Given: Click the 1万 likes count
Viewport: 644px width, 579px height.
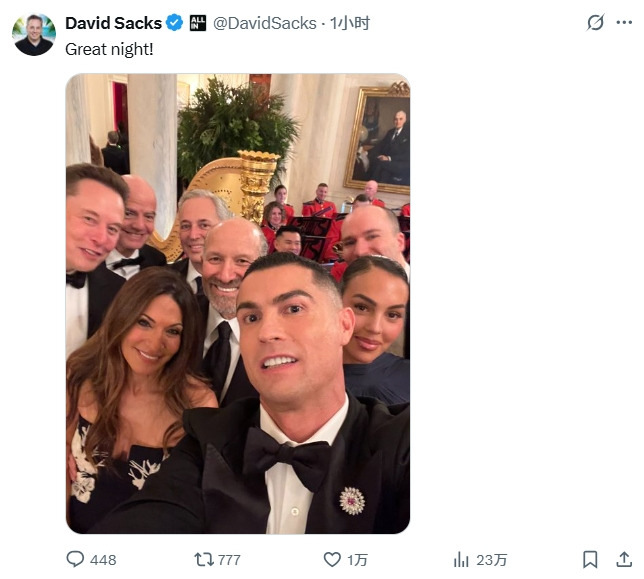Looking at the screenshot, I should tap(357, 560).
